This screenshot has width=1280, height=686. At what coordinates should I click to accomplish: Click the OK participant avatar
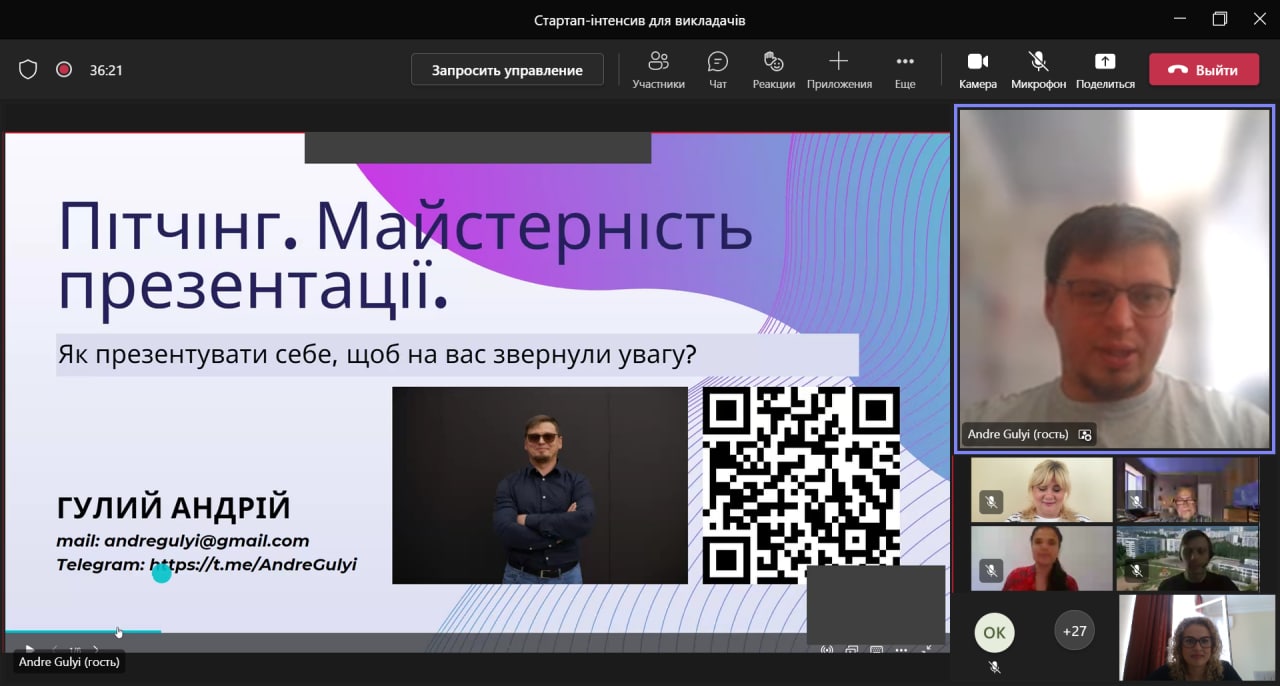(x=994, y=632)
